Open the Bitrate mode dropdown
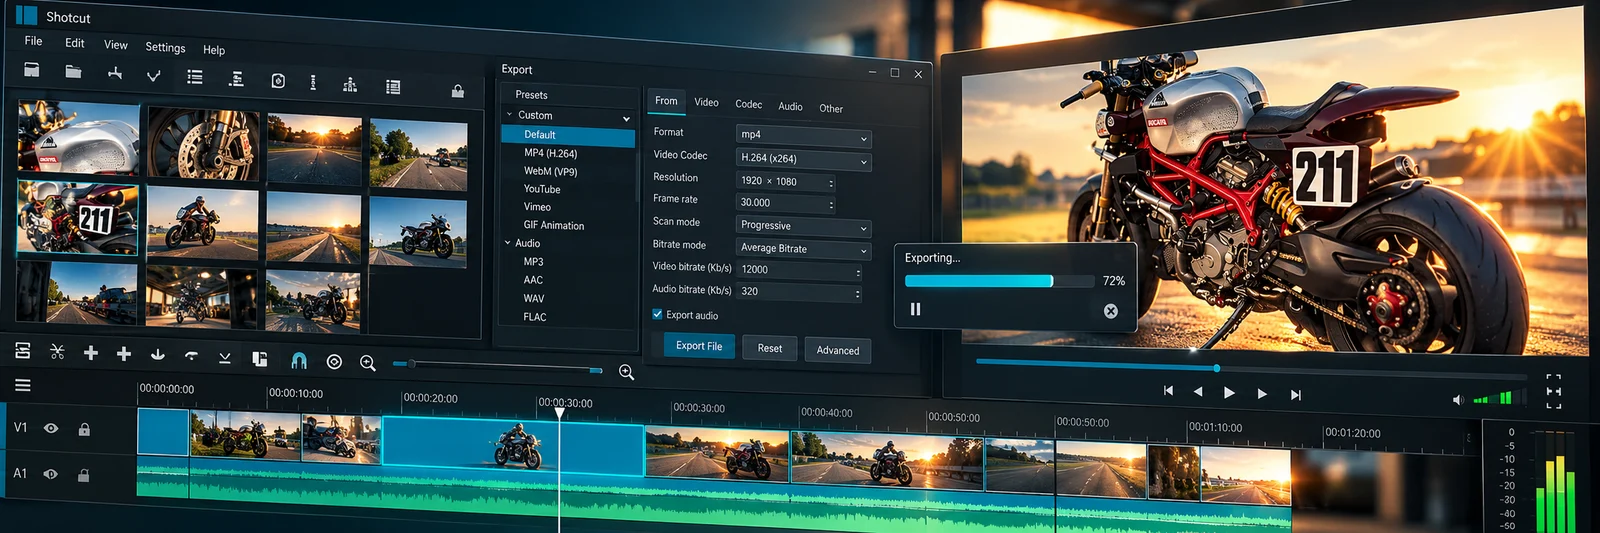Viewport: 1600px width, 533px height. [x=804, y=249]
